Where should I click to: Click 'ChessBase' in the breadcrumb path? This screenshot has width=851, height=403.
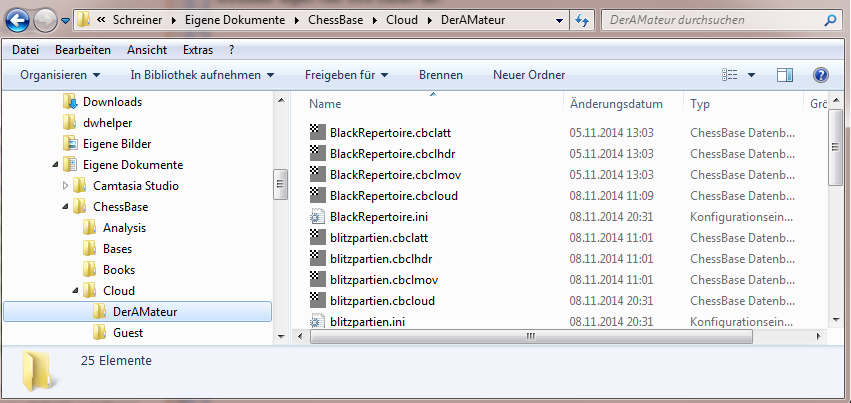pyautogui.click(x=336, y=21)
